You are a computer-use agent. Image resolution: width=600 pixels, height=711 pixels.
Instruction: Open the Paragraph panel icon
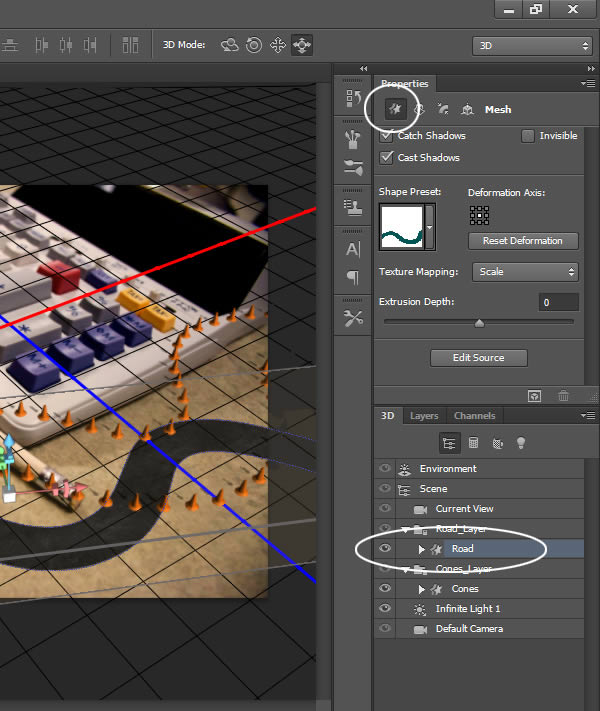pos(353,277)
